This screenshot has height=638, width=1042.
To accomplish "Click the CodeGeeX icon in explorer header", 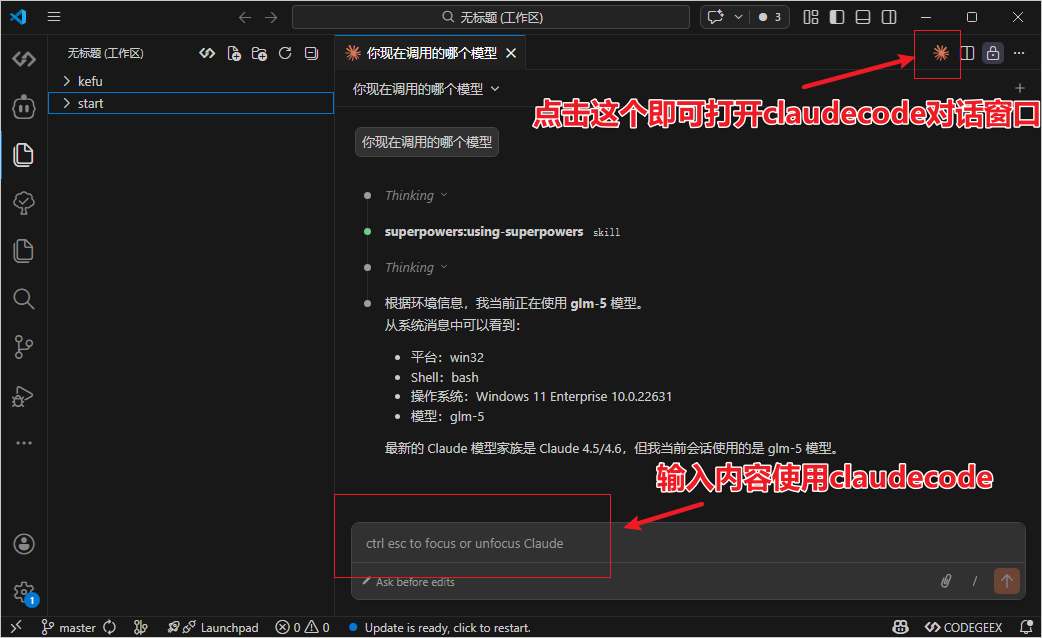I will click(x=207, y=53).
